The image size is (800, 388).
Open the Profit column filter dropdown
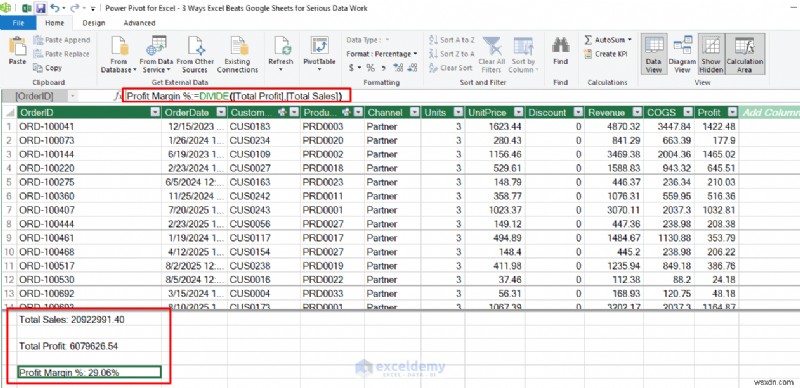click(733, 113)
